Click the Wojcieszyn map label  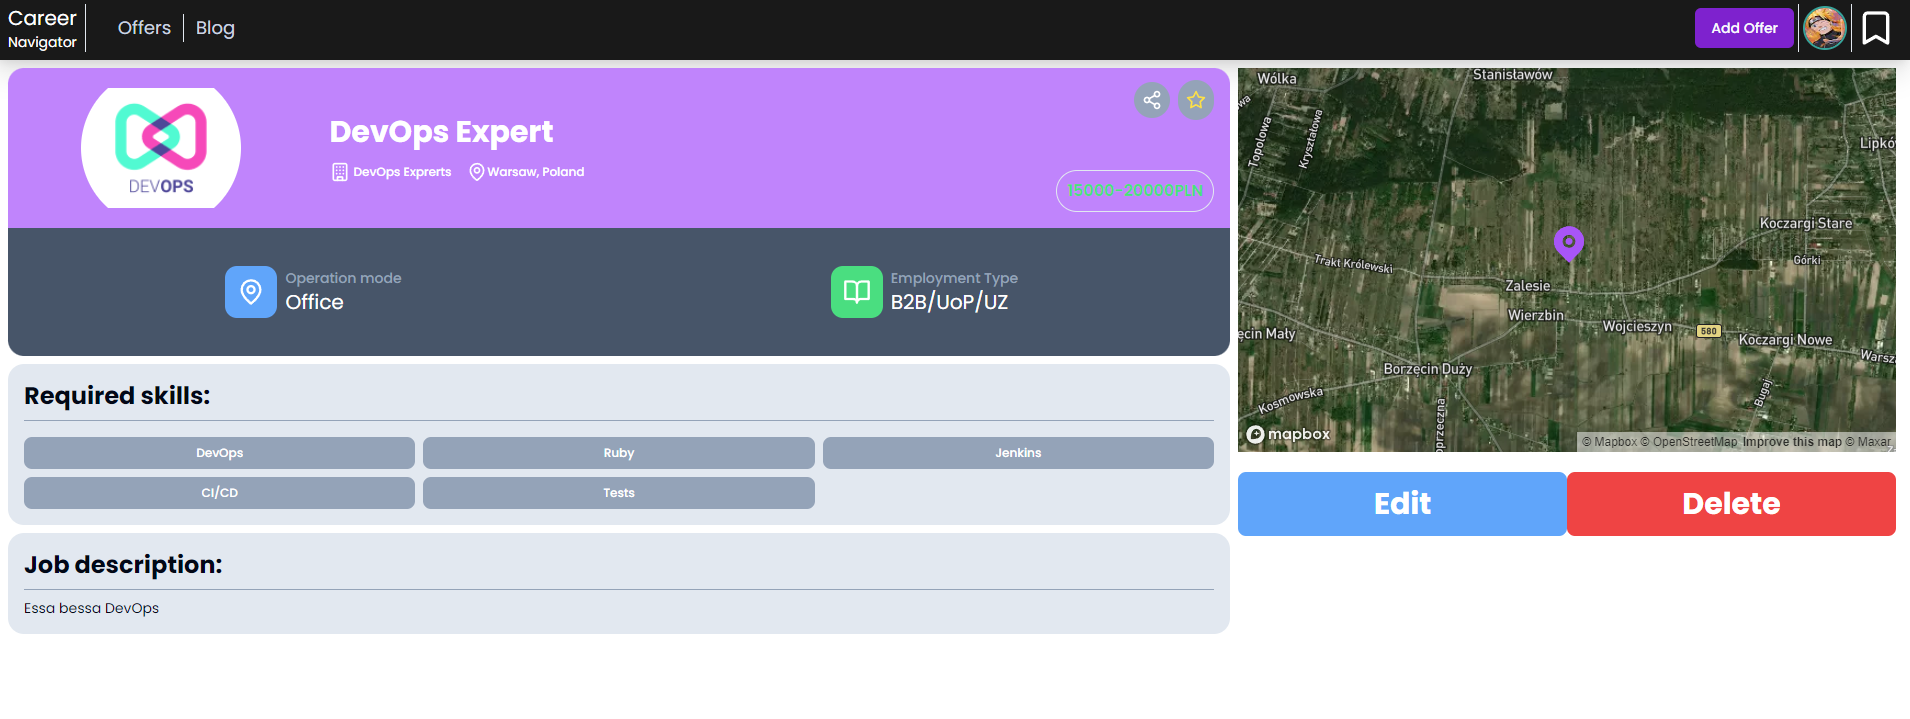click(1637, 327)
